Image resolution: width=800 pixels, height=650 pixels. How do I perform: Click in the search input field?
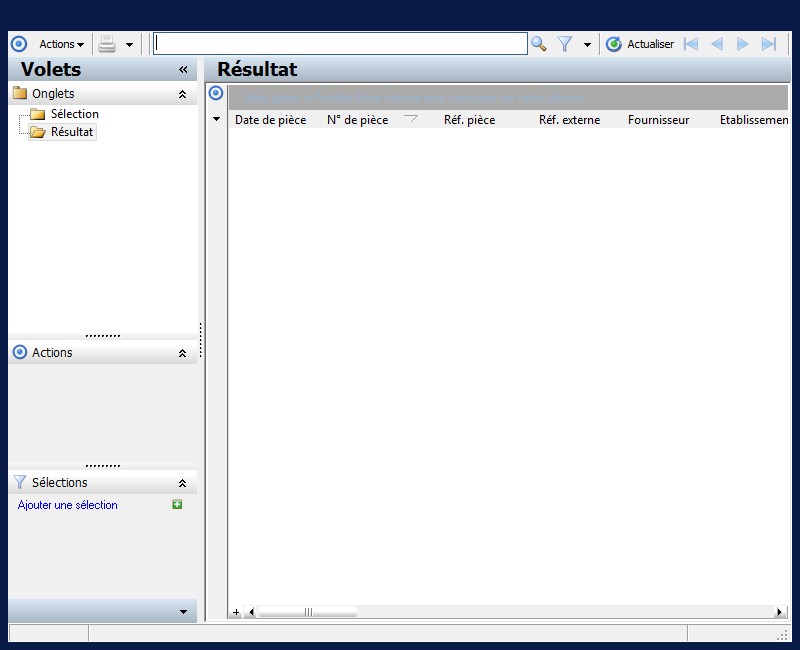pos(340,44)
